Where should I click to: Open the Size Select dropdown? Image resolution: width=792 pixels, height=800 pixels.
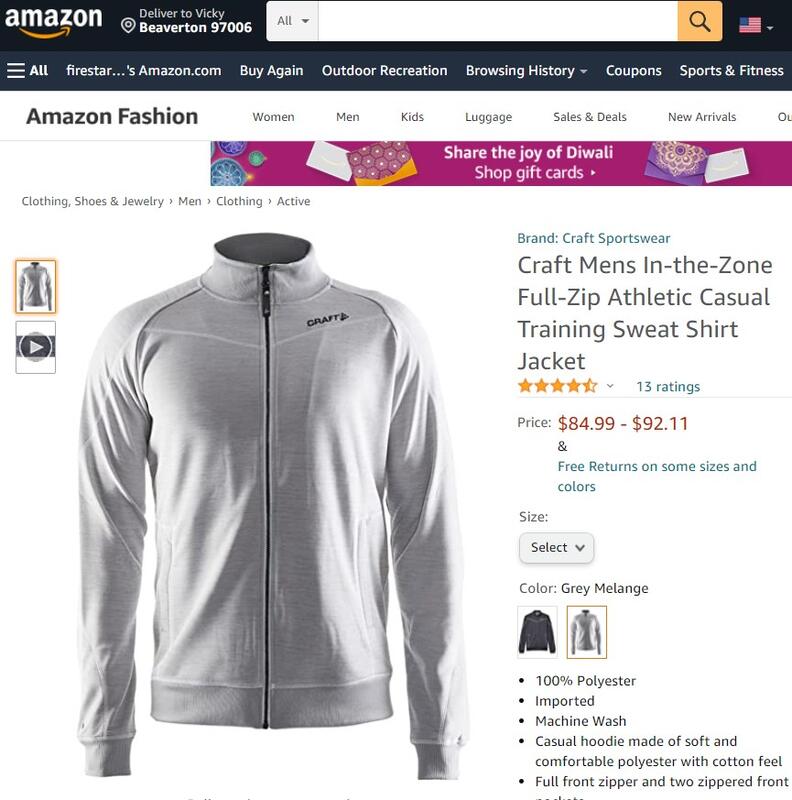tap(556, 548)
